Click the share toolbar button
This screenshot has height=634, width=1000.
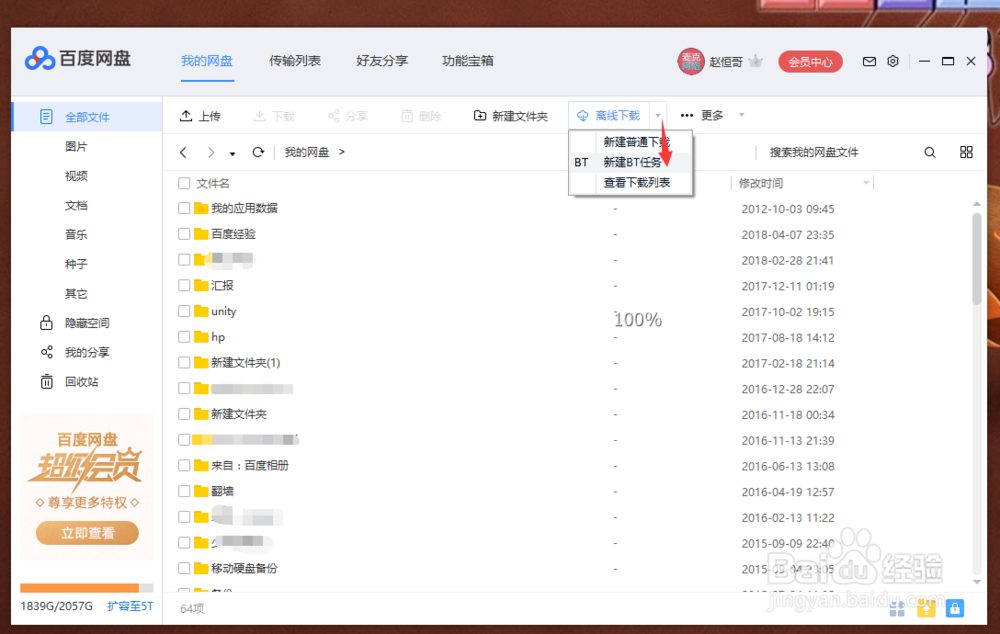(x=348, y=115)
